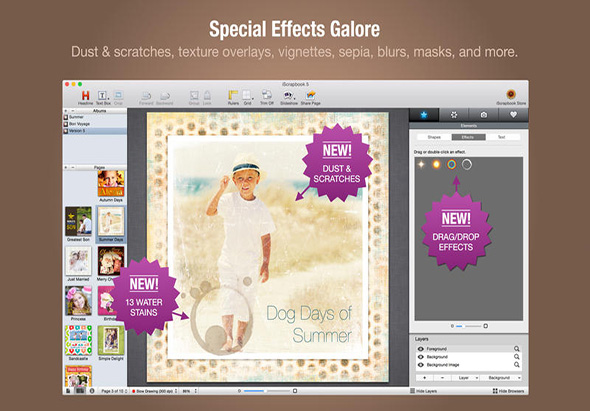The width and height of the screenshot is (590, 411).
Task: Open the Just Married page thumbnail
Action: tap(78, 261)
